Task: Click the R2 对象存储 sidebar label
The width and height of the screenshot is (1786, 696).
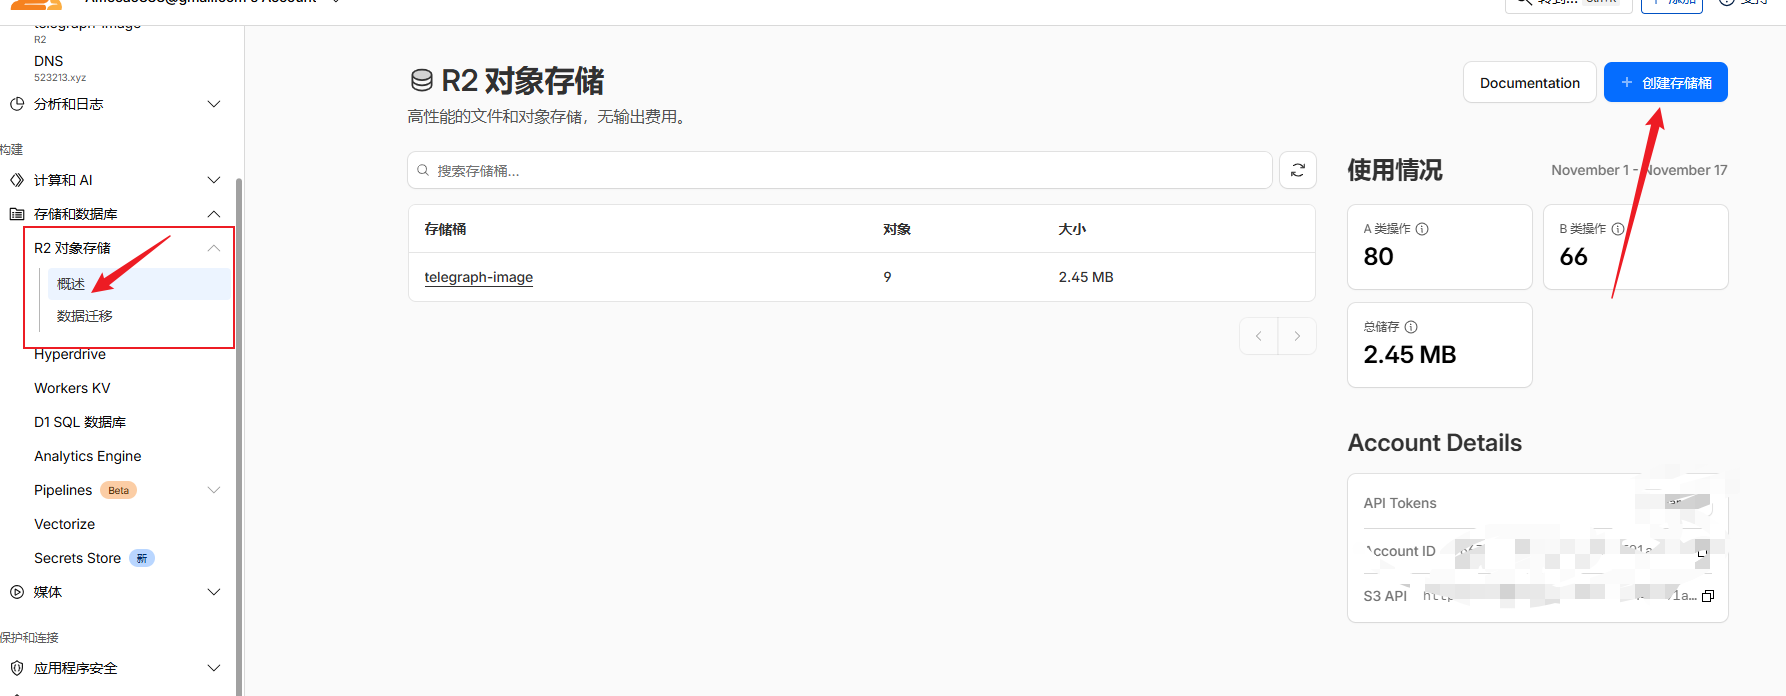Action: pyautogui.click(x=72, y=248)
